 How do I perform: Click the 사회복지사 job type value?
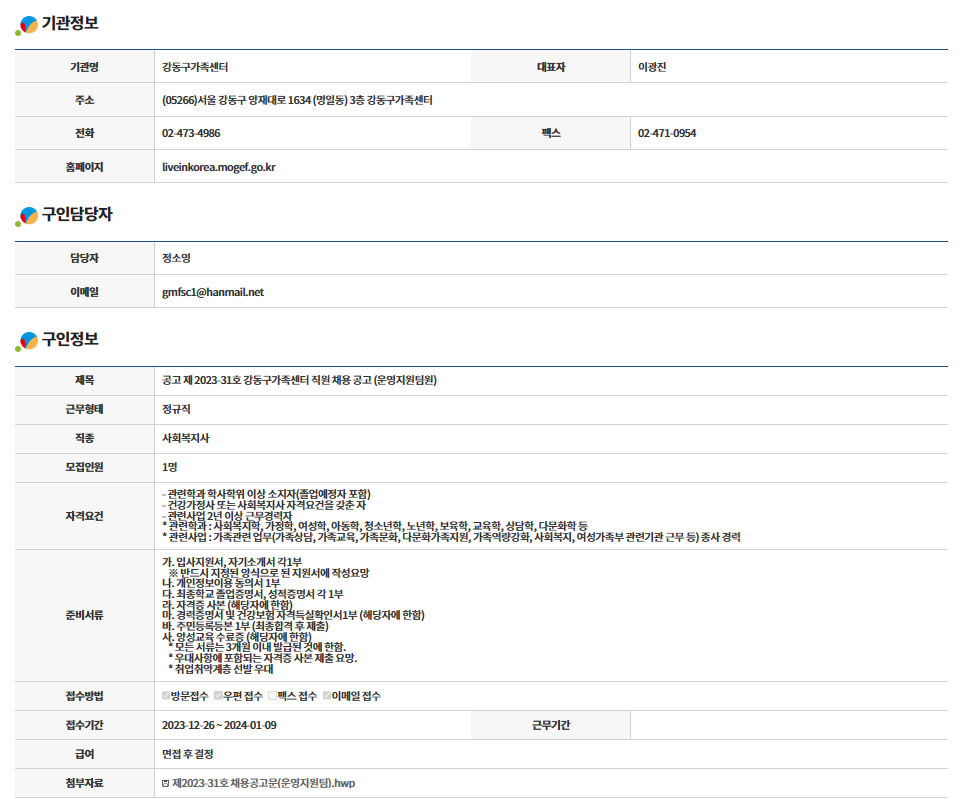[185, 438]
